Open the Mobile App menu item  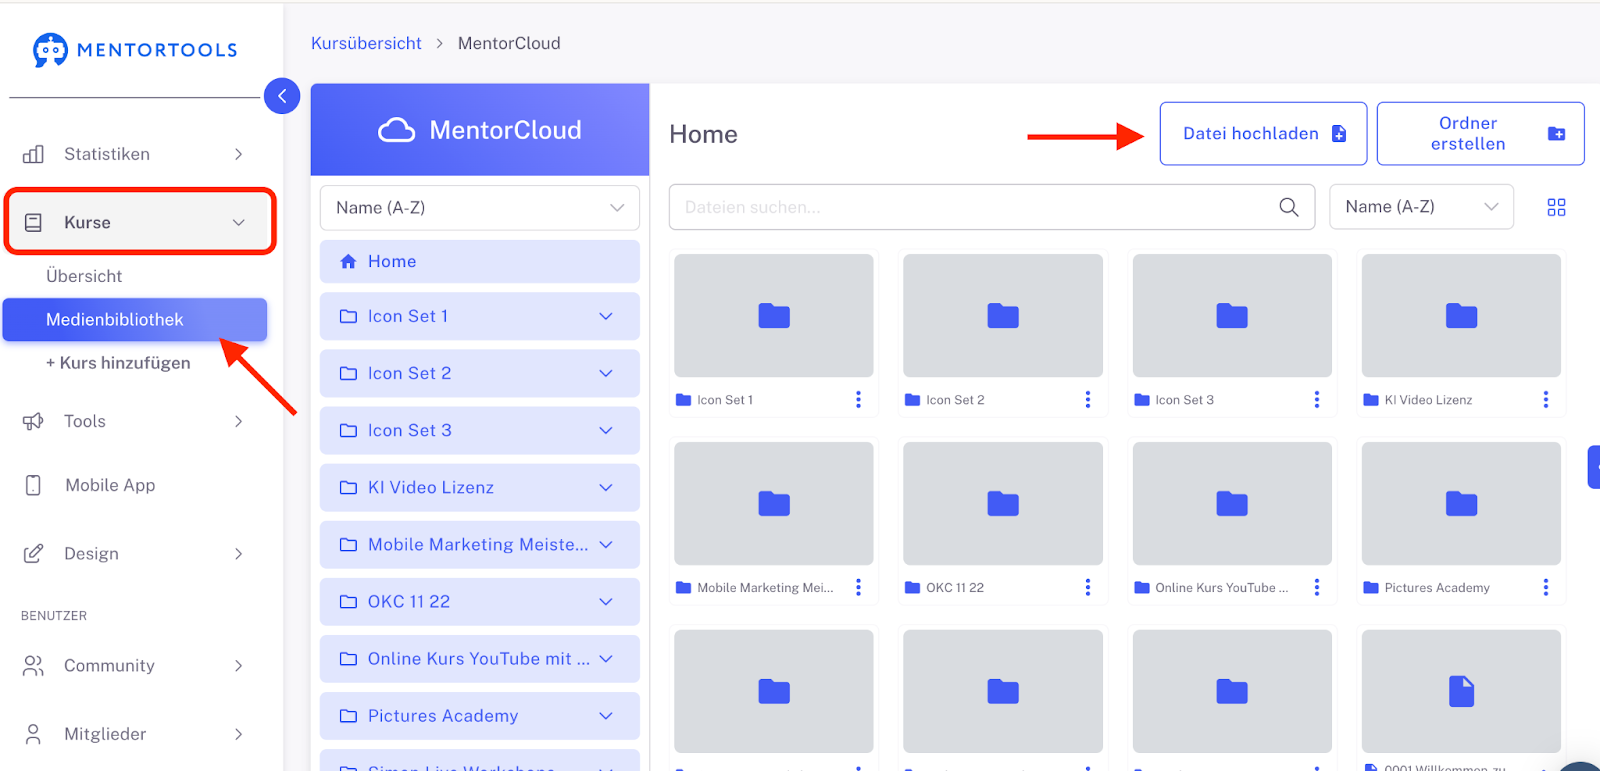click(110, 485)
